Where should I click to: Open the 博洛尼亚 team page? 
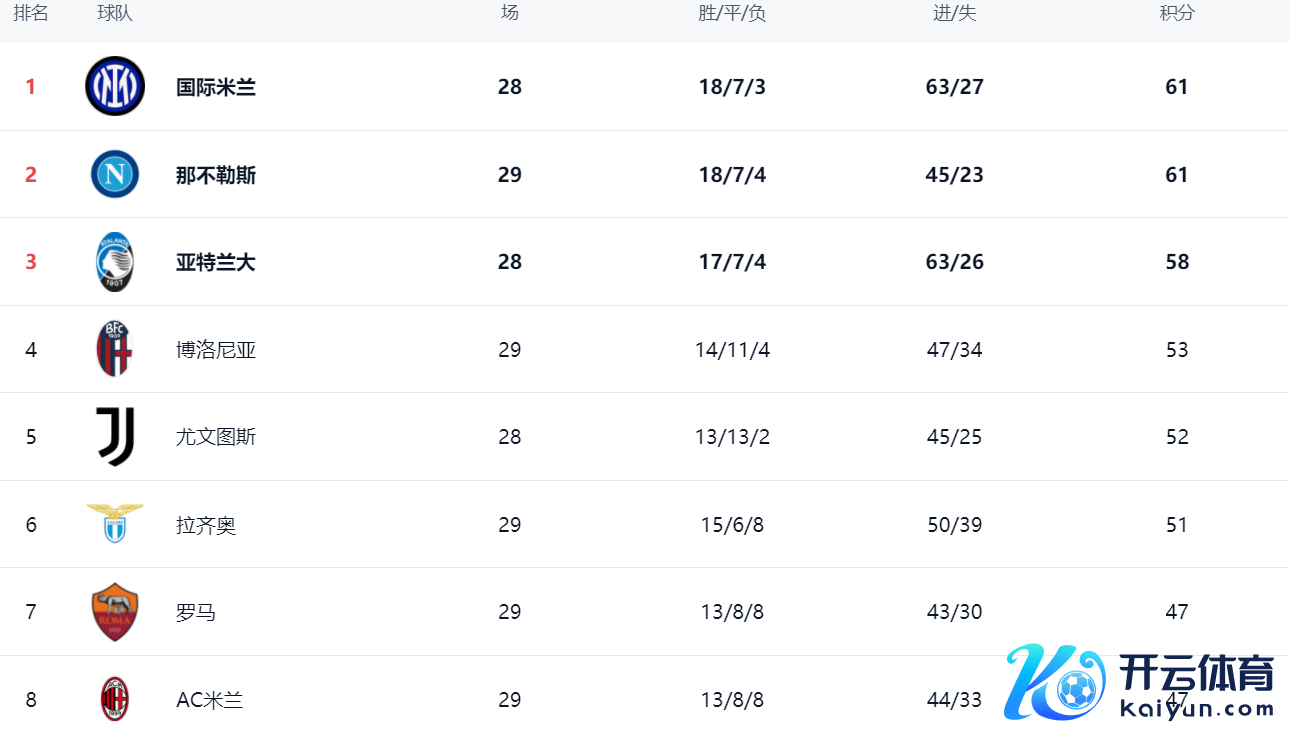tap(216, 350)
